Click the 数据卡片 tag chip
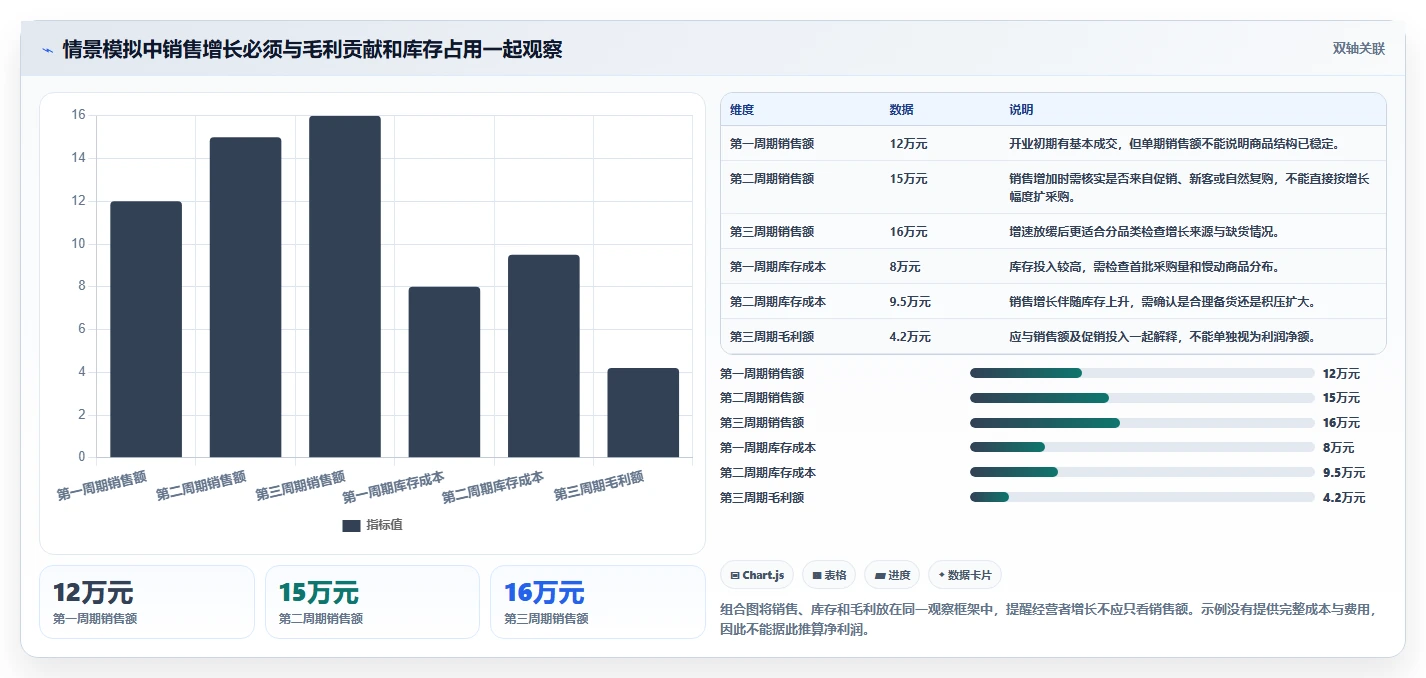 tap(964, 575)
